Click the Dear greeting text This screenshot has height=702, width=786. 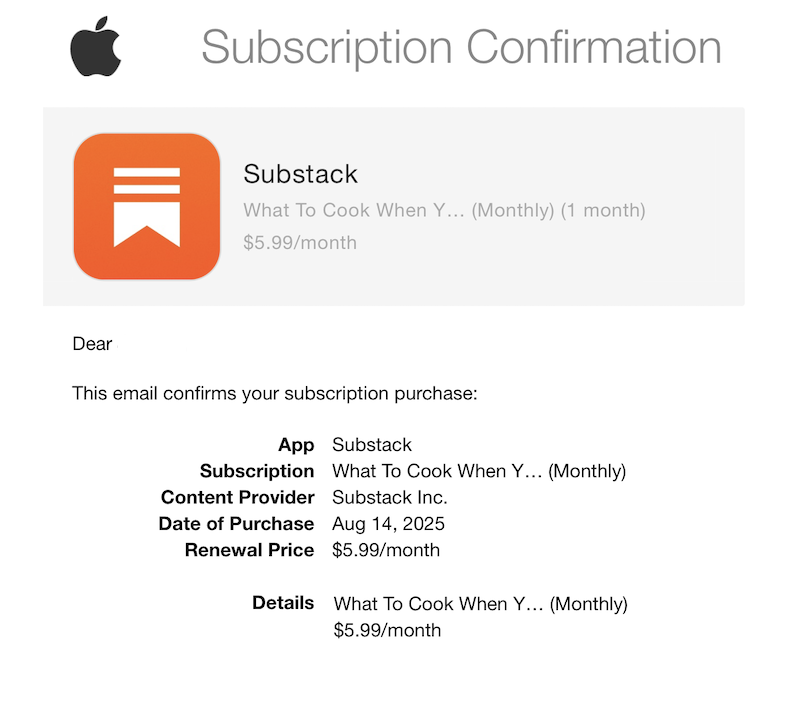(x=92, y=344)
